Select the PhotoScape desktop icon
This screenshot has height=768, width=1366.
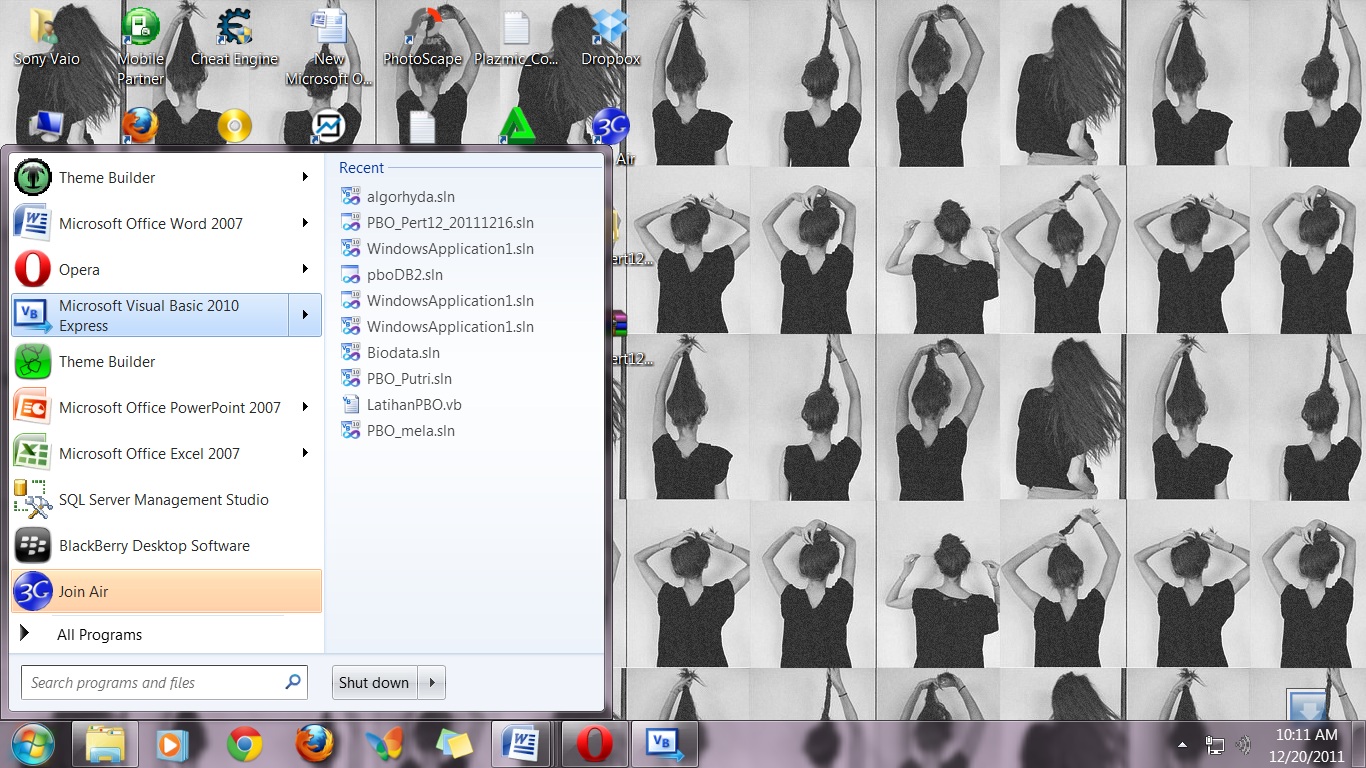(422, 38)
